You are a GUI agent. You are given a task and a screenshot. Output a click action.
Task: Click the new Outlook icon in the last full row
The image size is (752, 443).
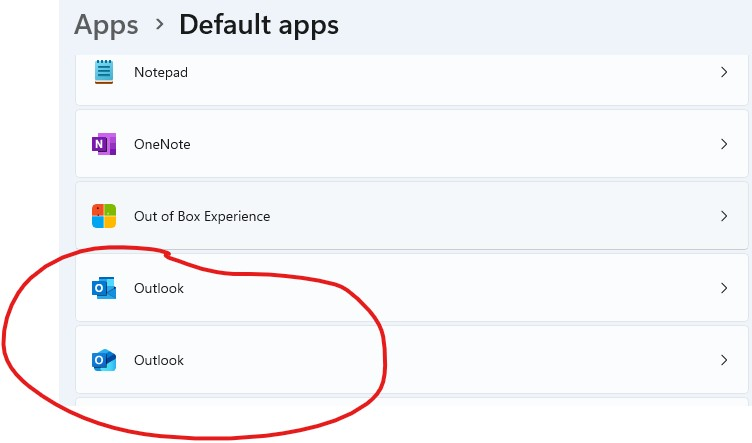104,360
